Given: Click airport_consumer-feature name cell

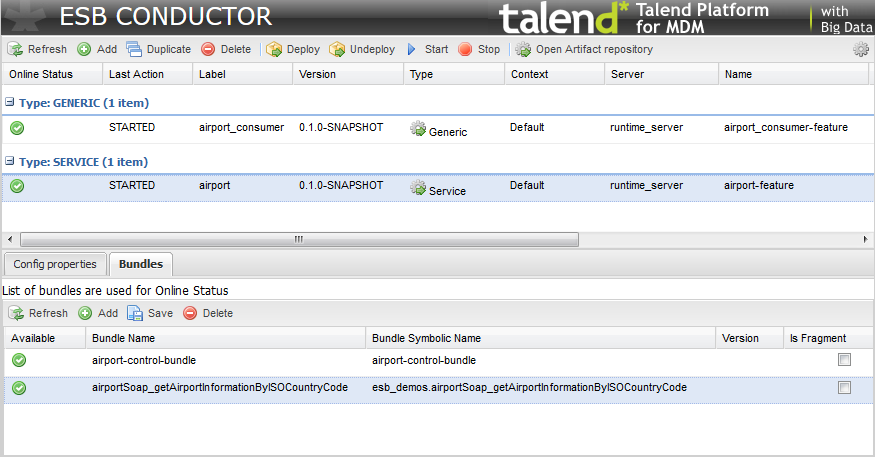Looking at the screenshot, I should coord(786,128).
